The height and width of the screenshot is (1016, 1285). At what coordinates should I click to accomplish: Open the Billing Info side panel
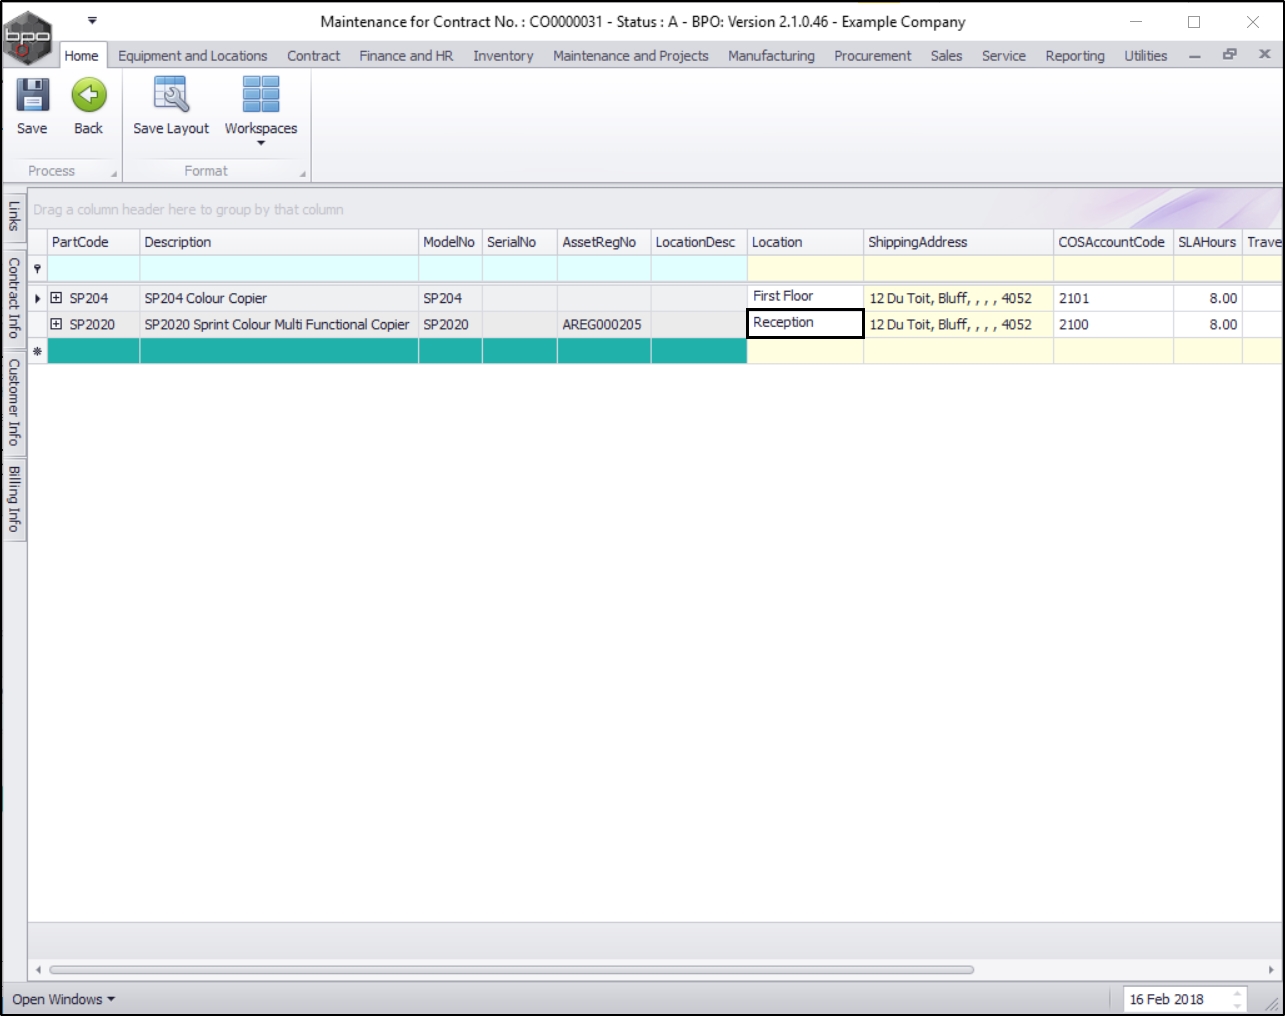[x=14, y=499]
